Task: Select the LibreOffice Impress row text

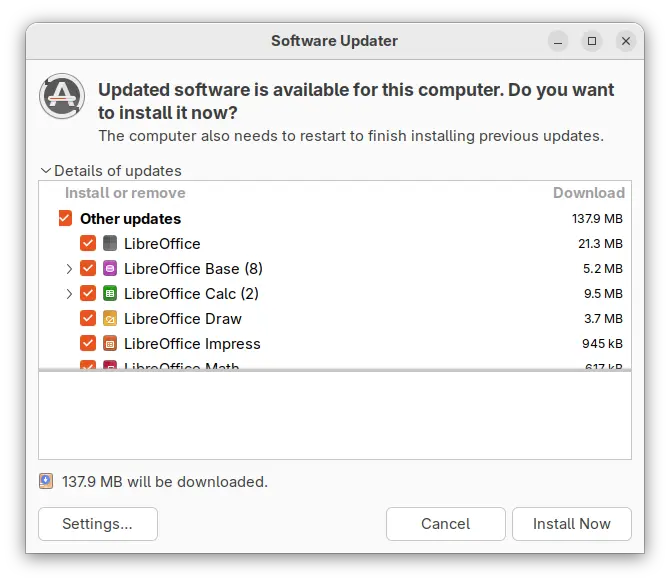Action: pos(192,344)
